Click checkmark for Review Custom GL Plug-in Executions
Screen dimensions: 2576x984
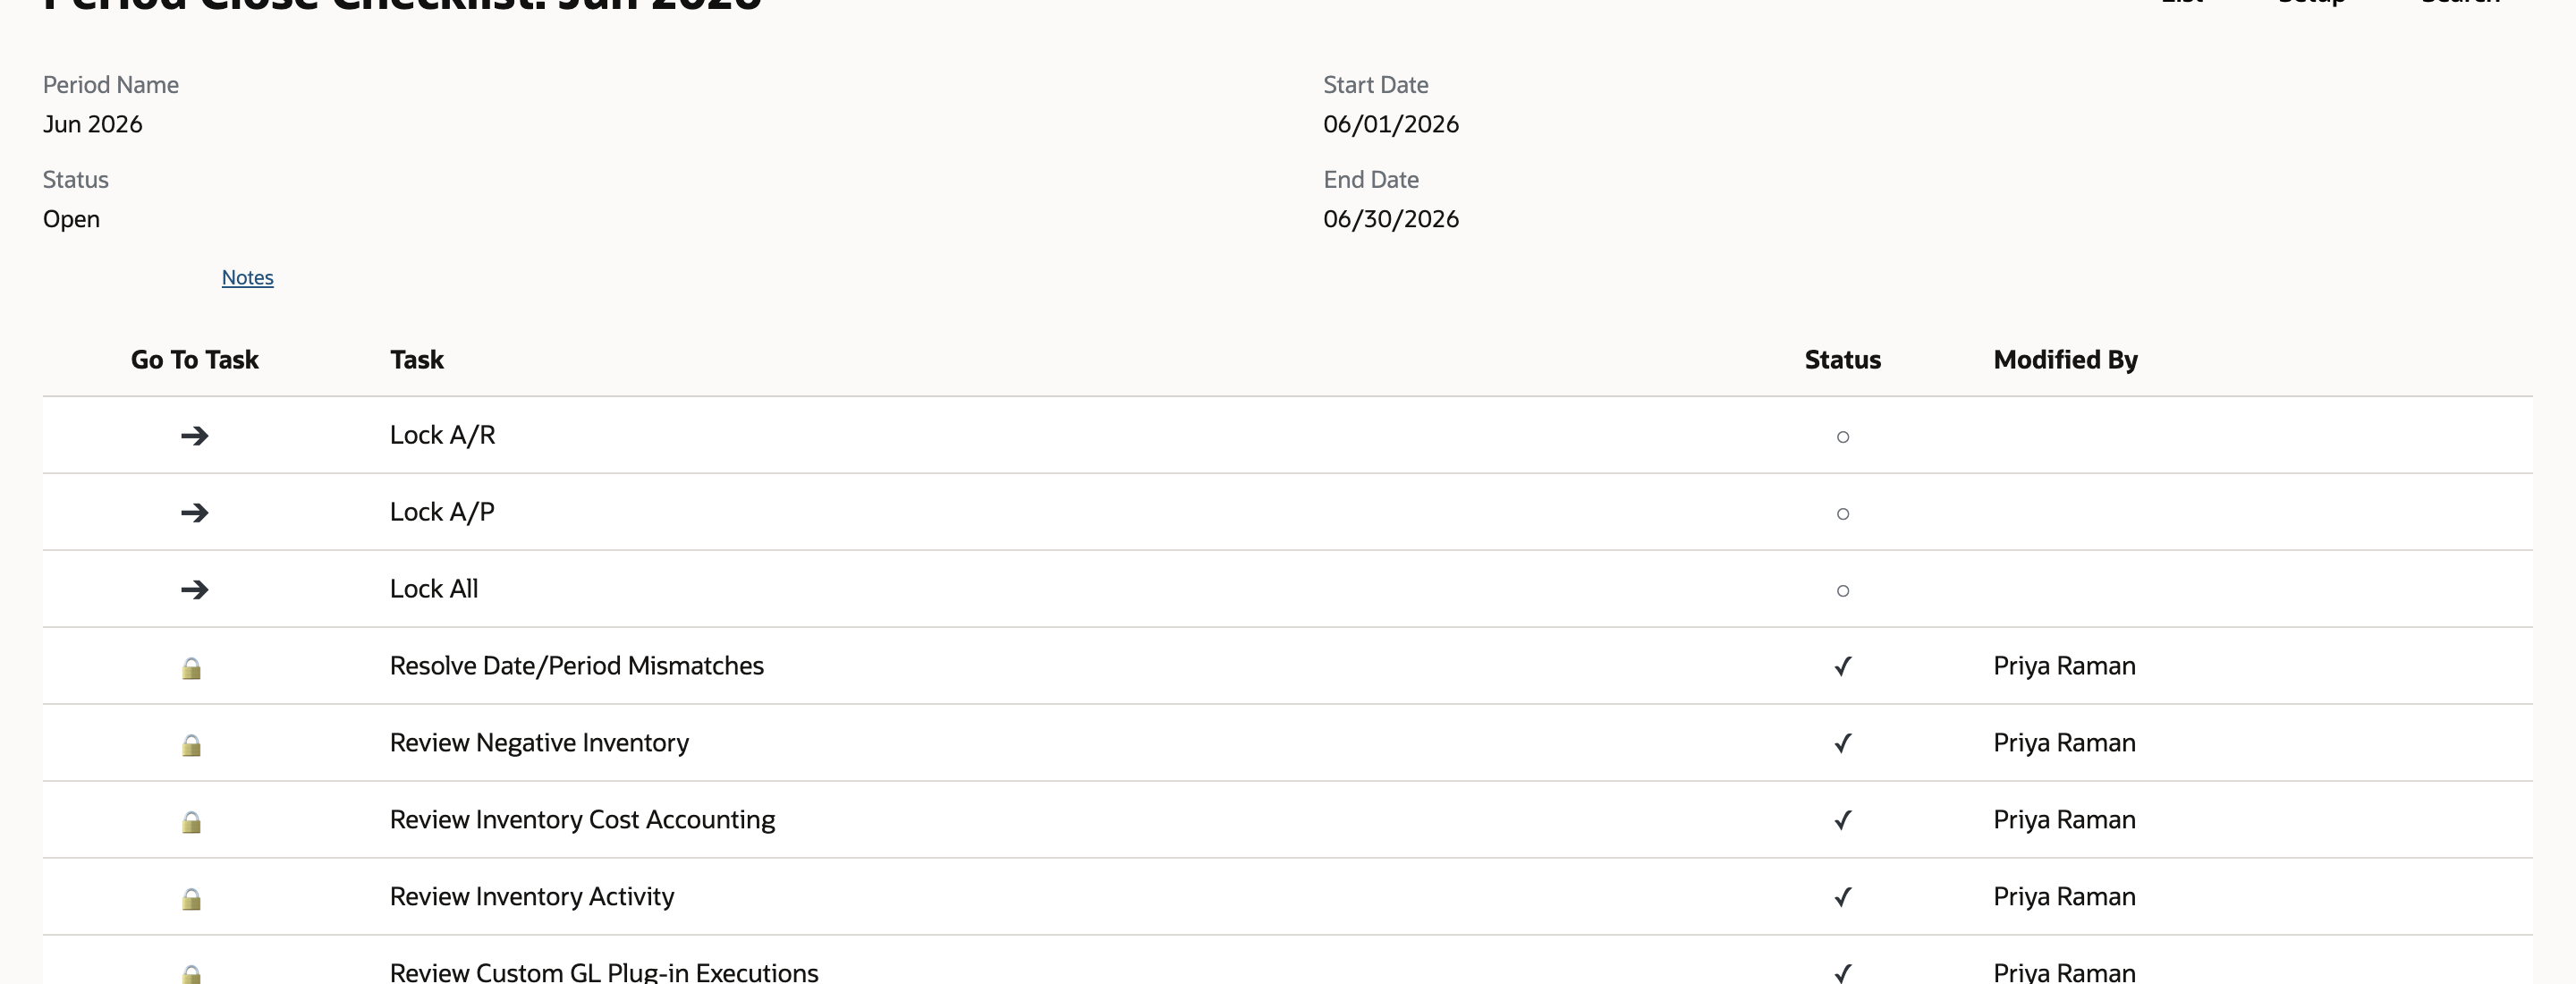[x=1843, y=972]
